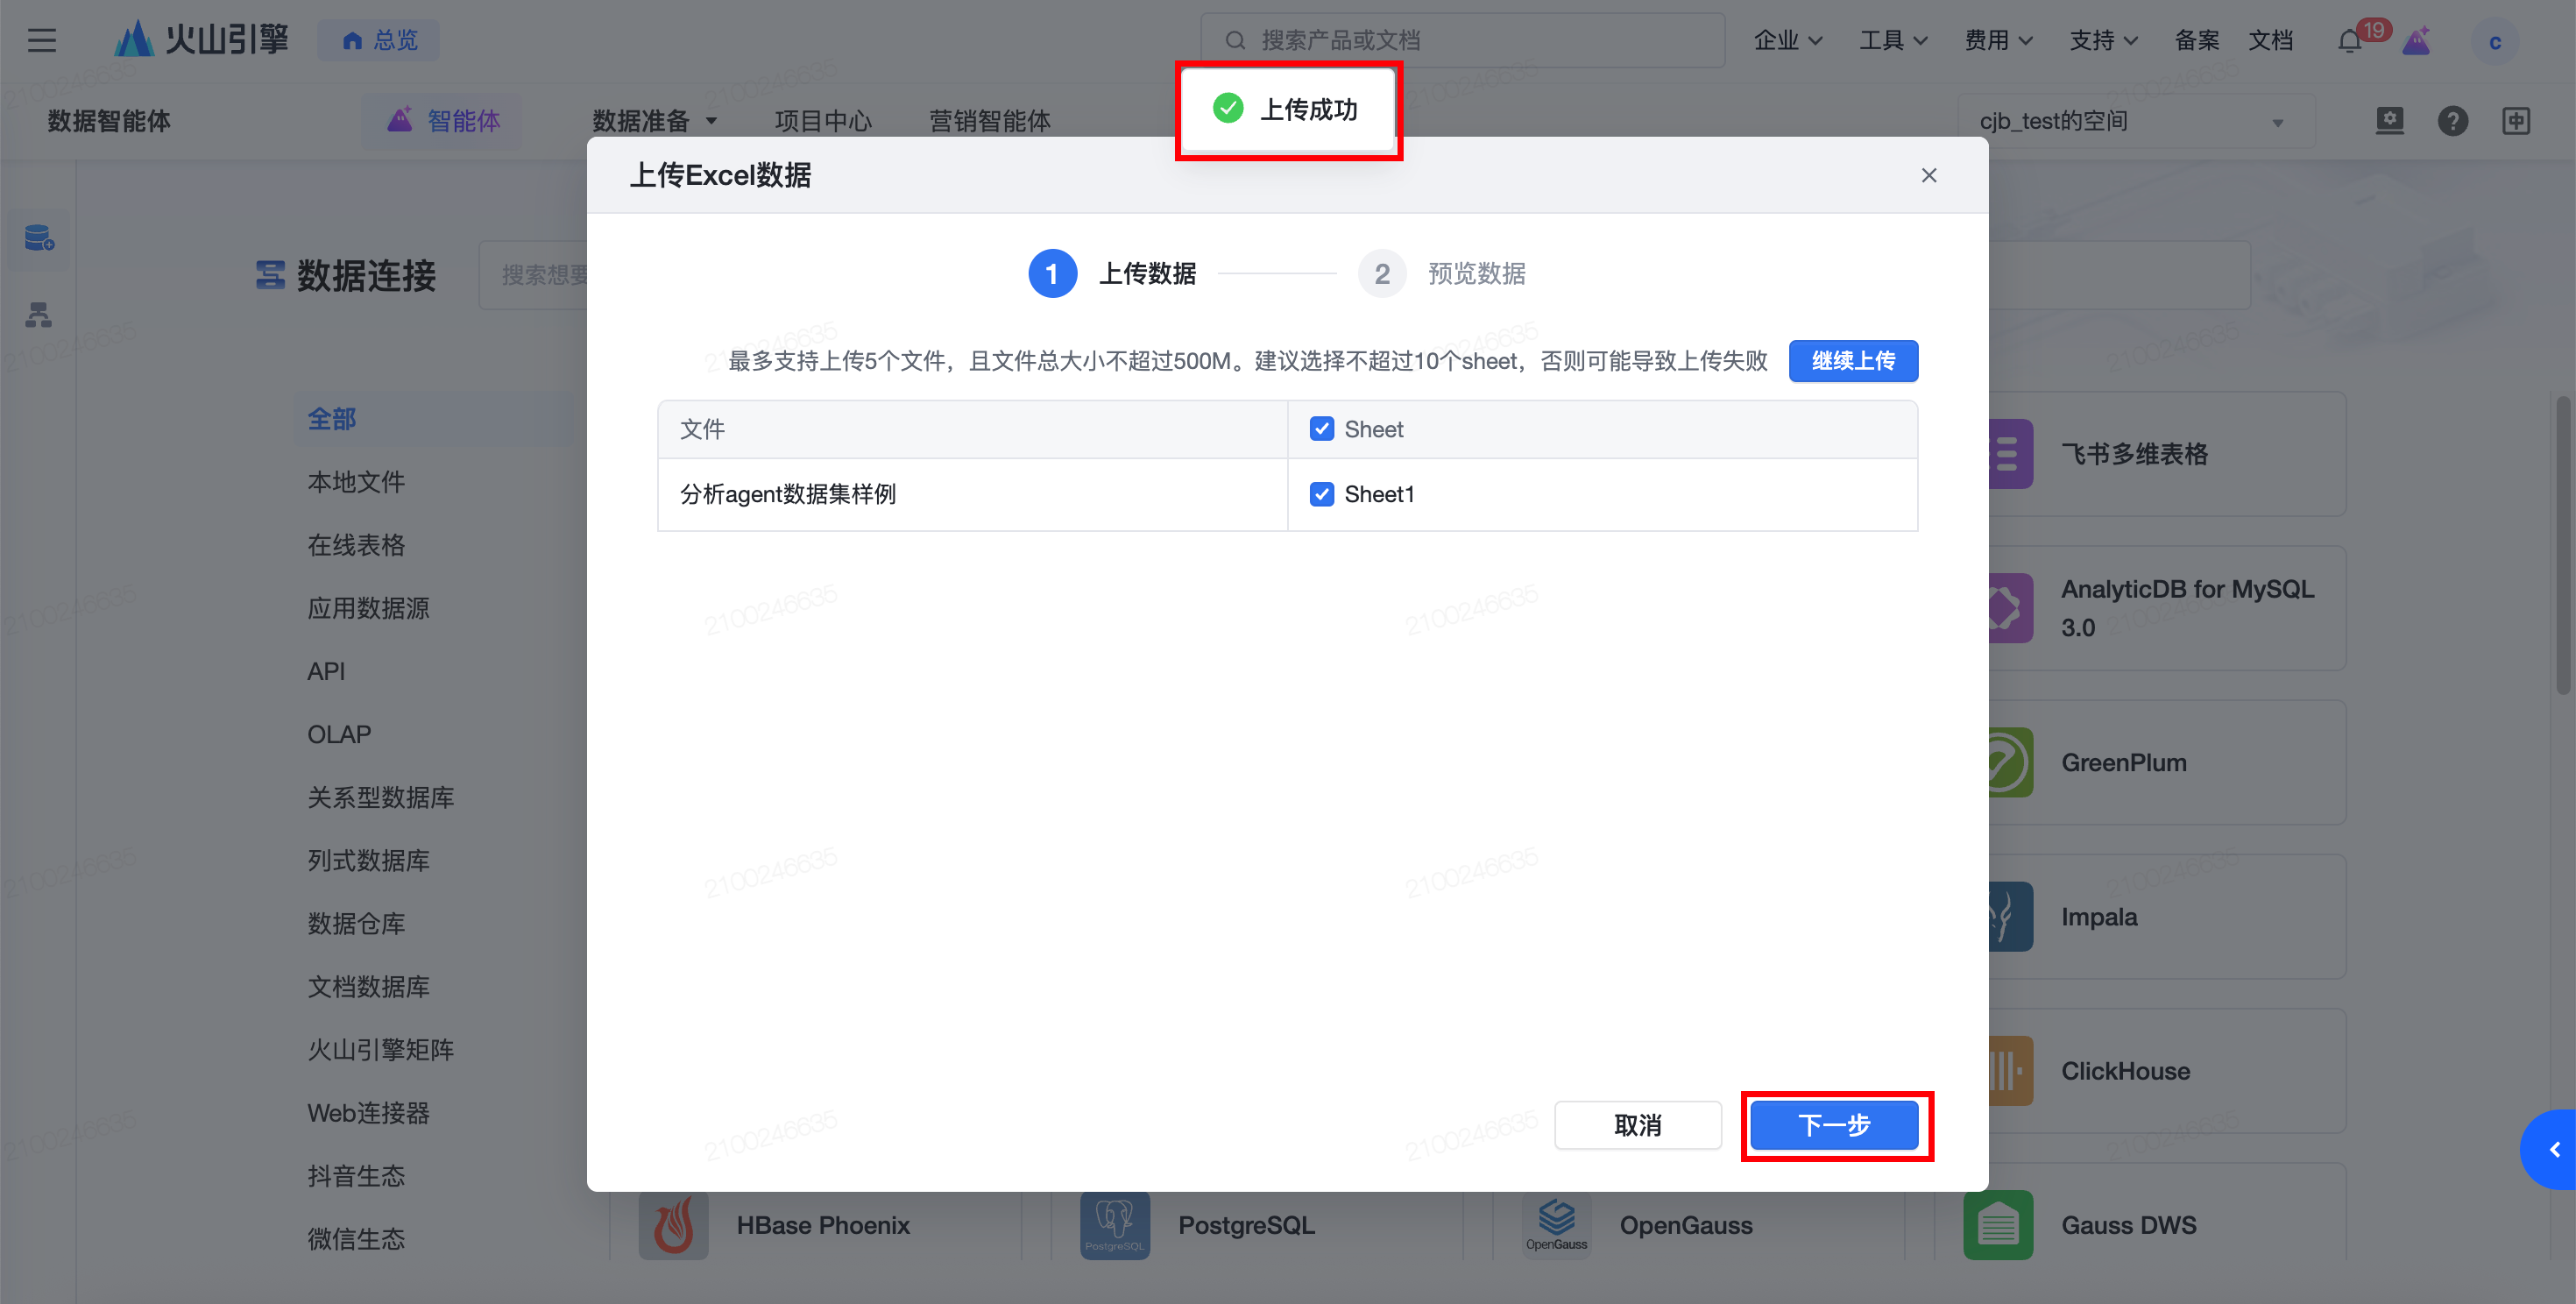Expand the 企业 dropdown
Screen dimensions: 2576x1304
point(1787,40)
